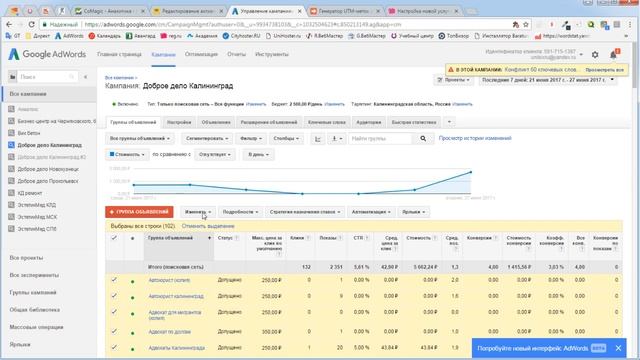Click the help icon next to the Клики column

click(308, 238)
